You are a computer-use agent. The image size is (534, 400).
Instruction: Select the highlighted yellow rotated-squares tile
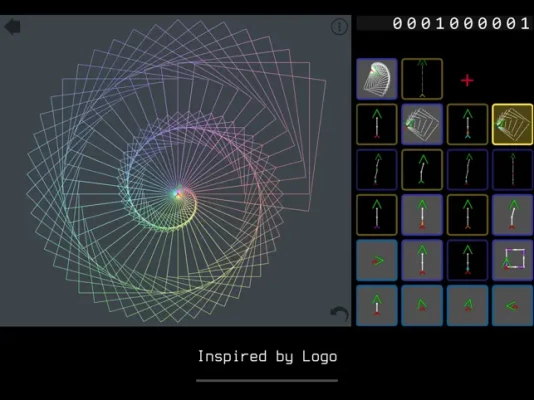coord(513,124)
